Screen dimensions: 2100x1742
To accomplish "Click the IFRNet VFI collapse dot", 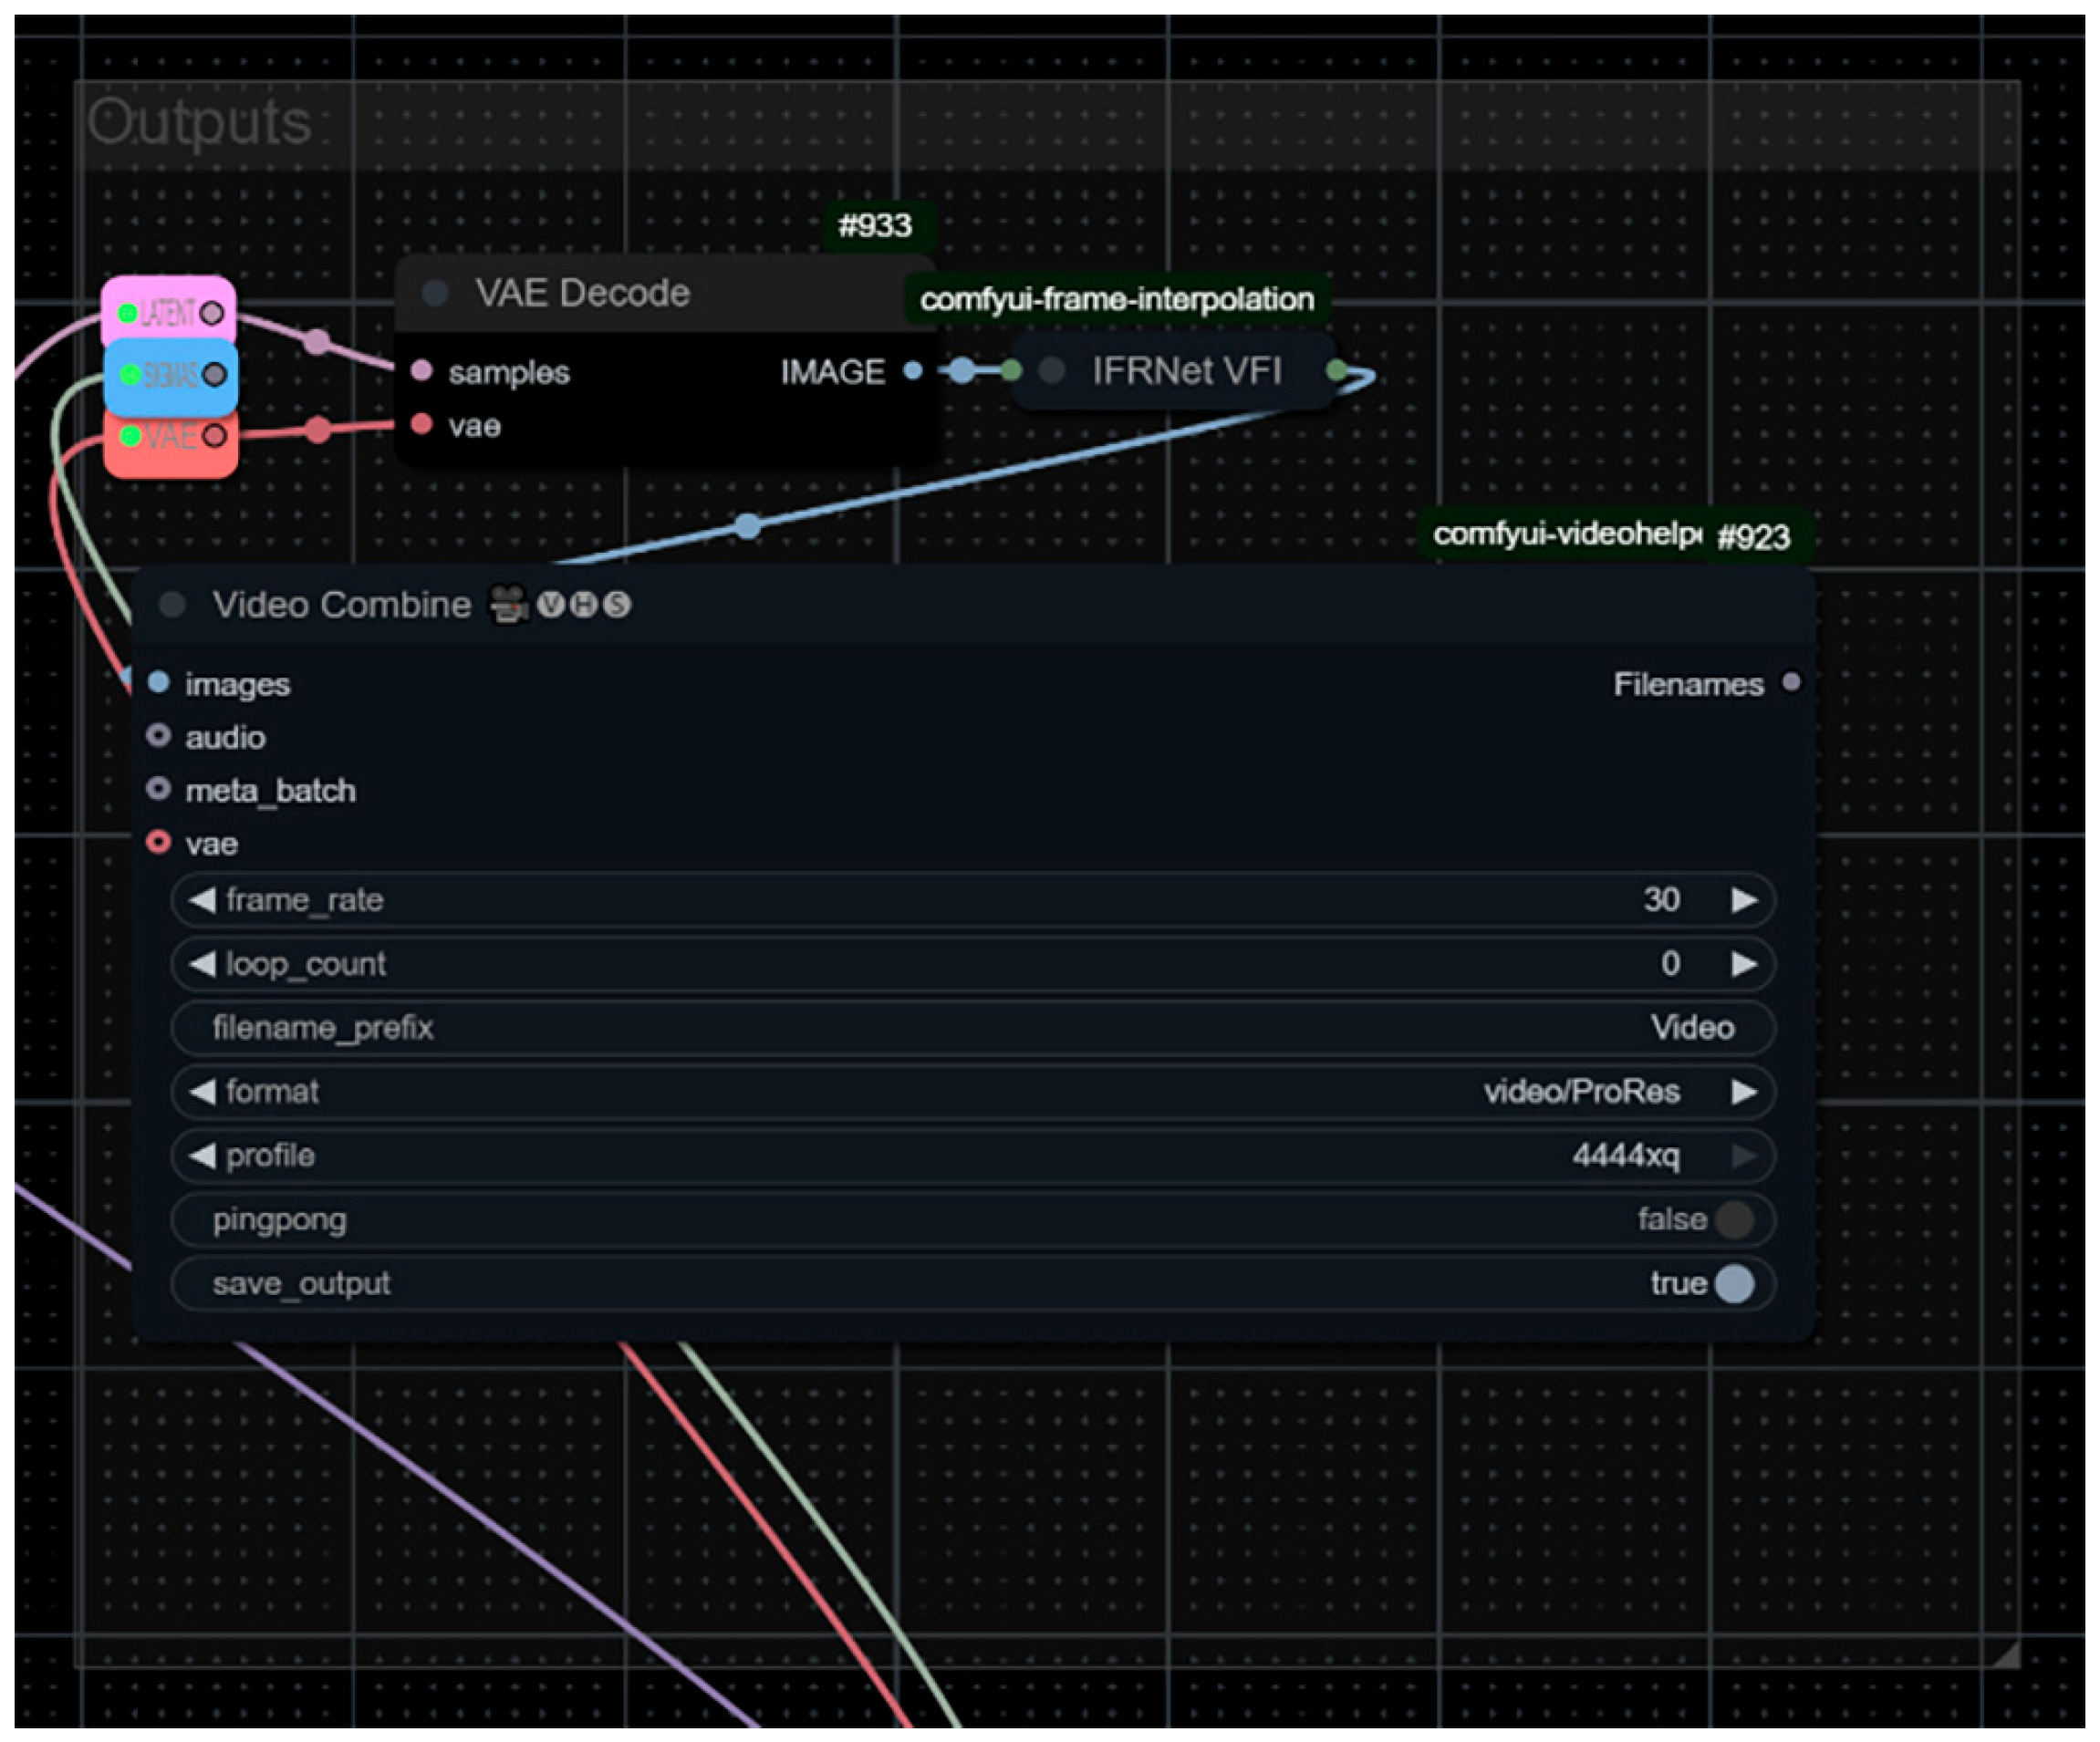I will (1051, 371).
